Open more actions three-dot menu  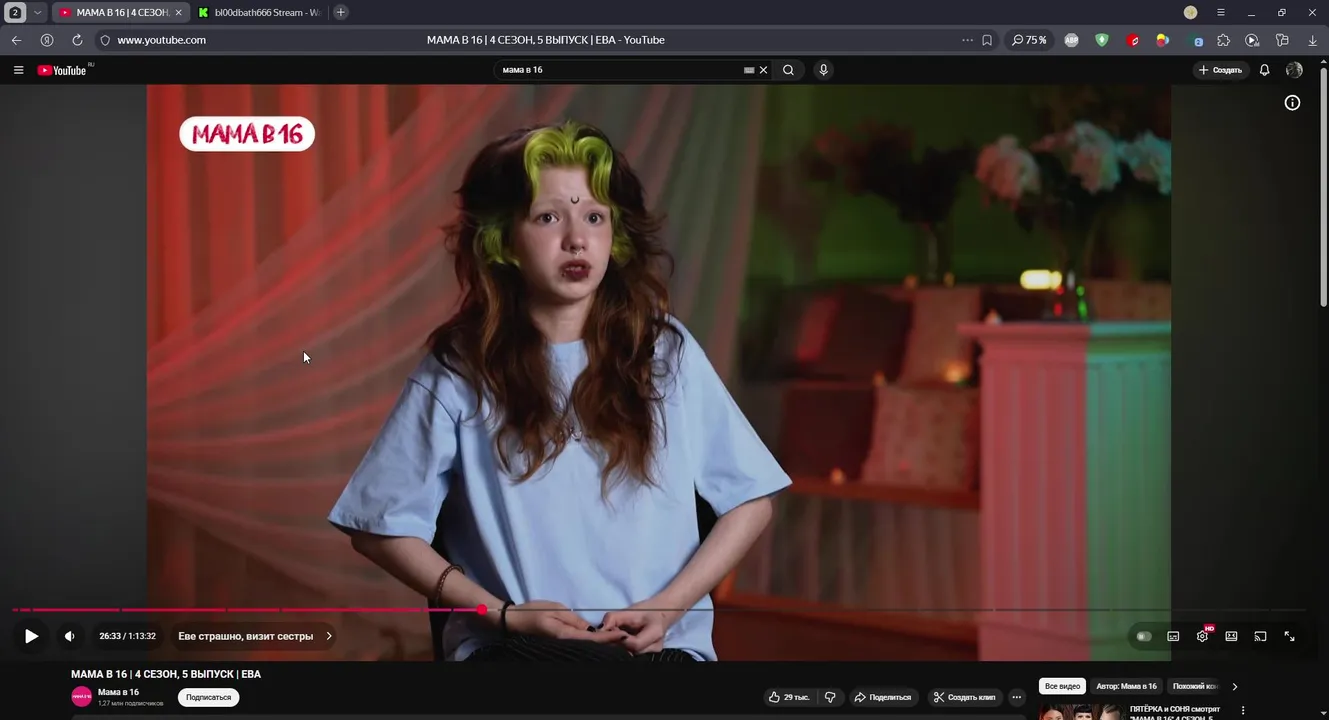(x=1017, y=697)
